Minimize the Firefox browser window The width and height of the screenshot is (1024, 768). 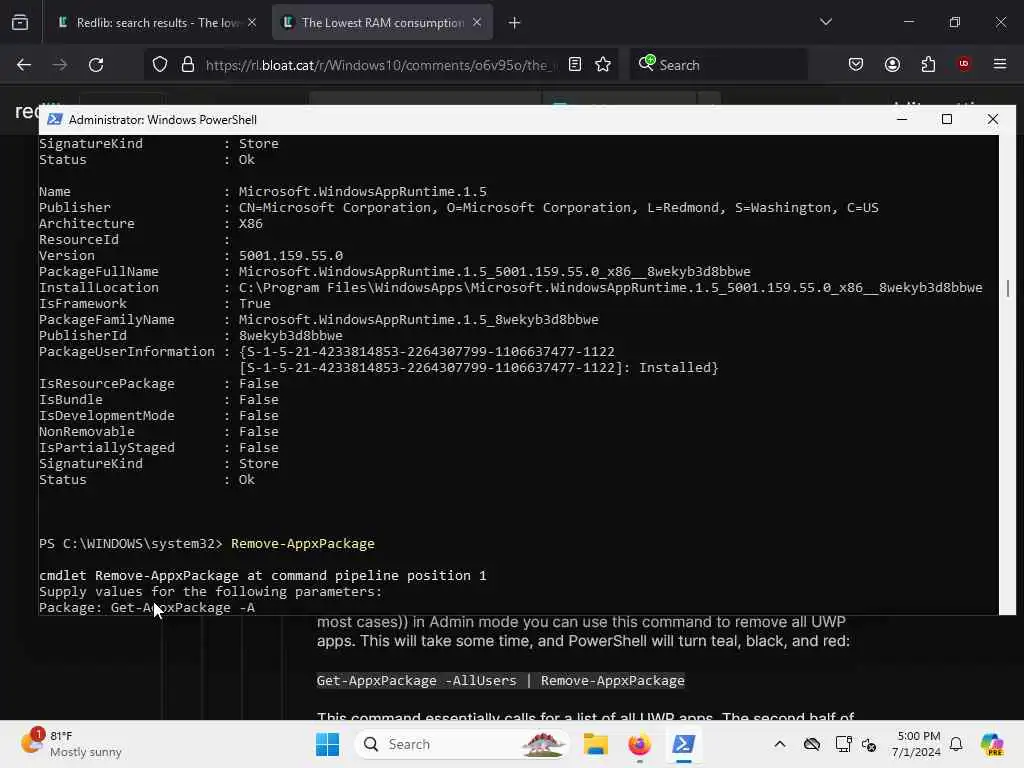909,22
